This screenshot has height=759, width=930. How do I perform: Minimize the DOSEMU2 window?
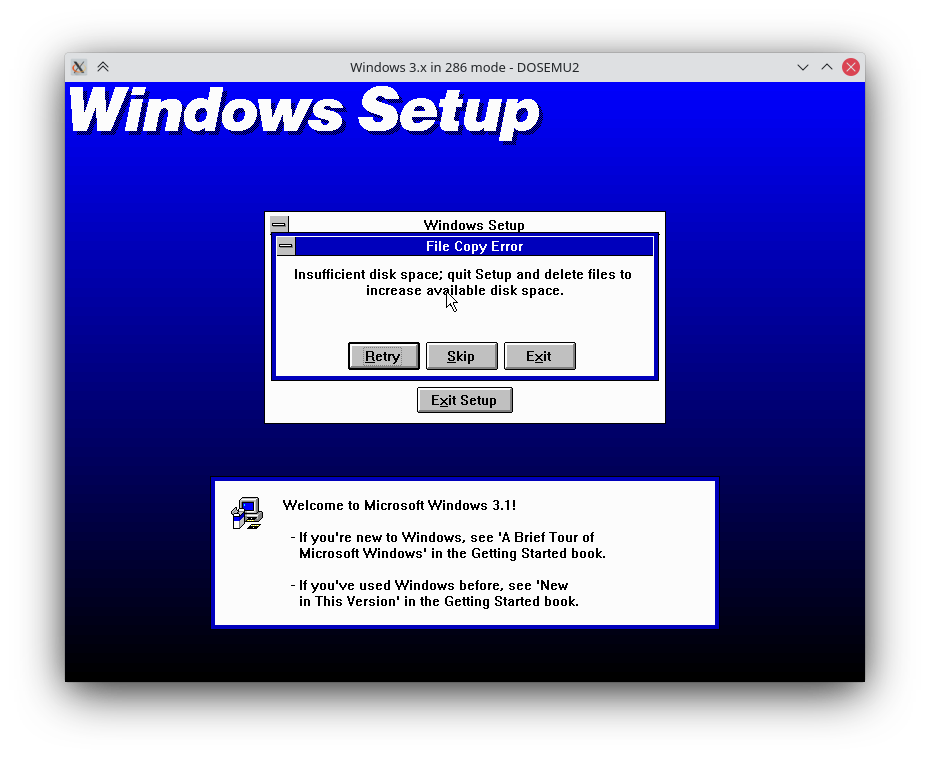click(x=802, y=67)
